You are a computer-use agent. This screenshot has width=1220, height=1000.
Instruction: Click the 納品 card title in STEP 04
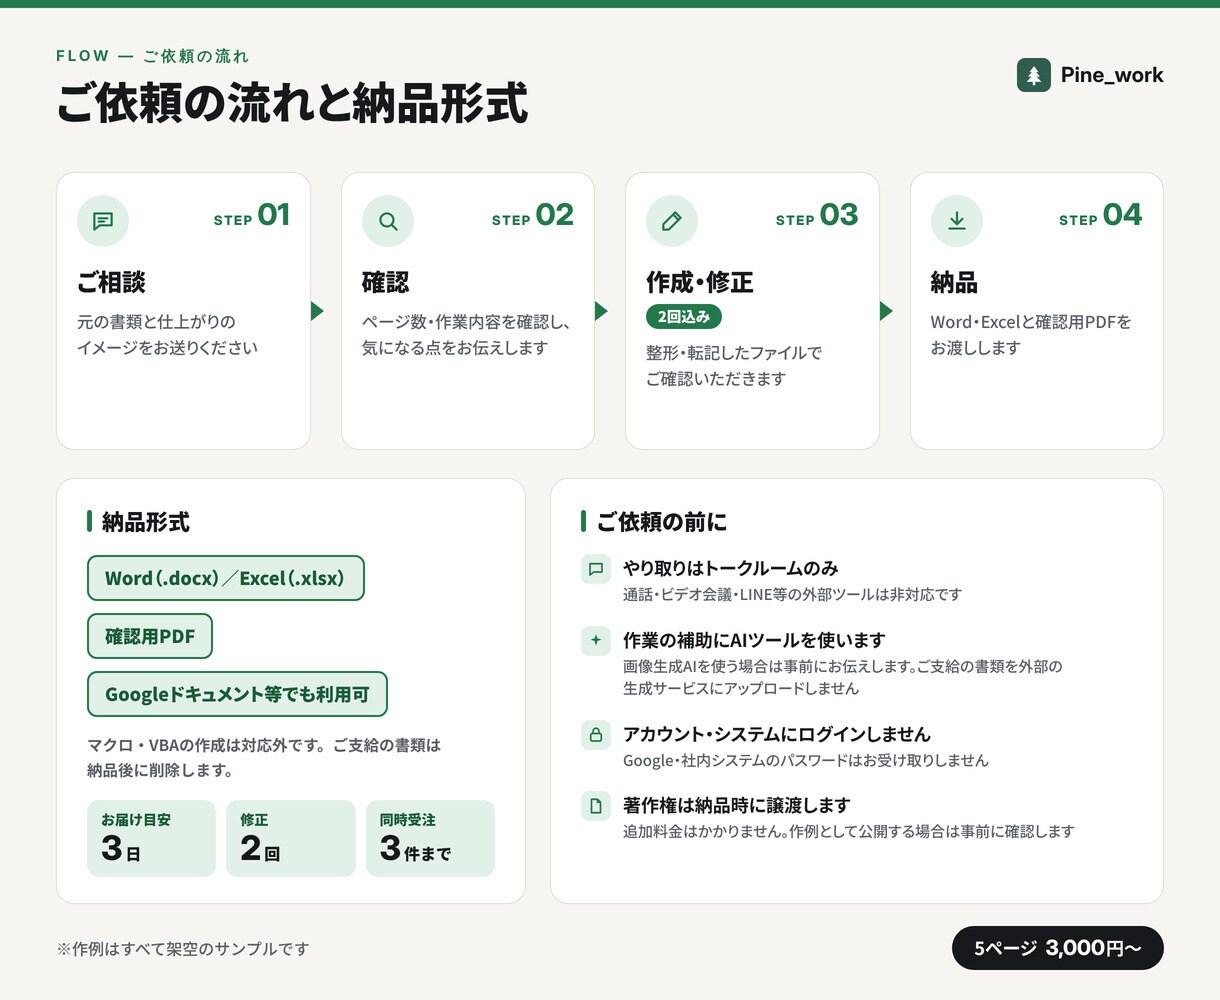954,283
